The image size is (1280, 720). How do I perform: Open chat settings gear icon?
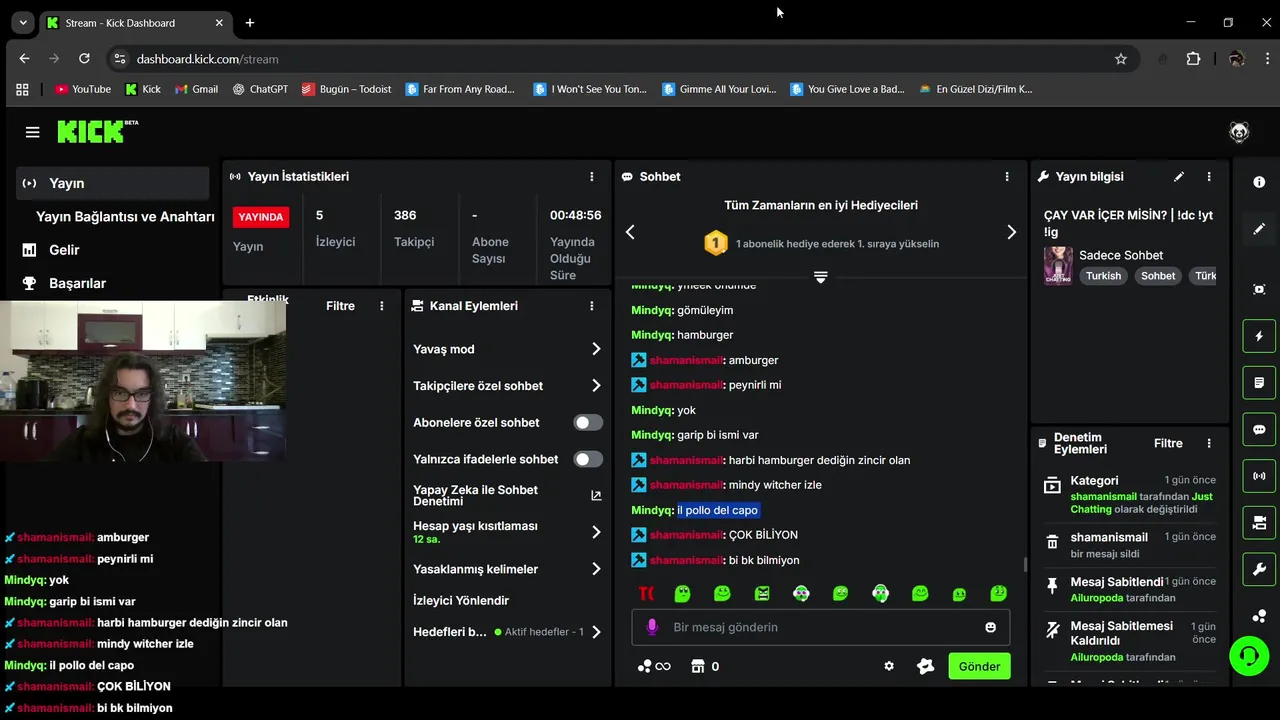889,666
